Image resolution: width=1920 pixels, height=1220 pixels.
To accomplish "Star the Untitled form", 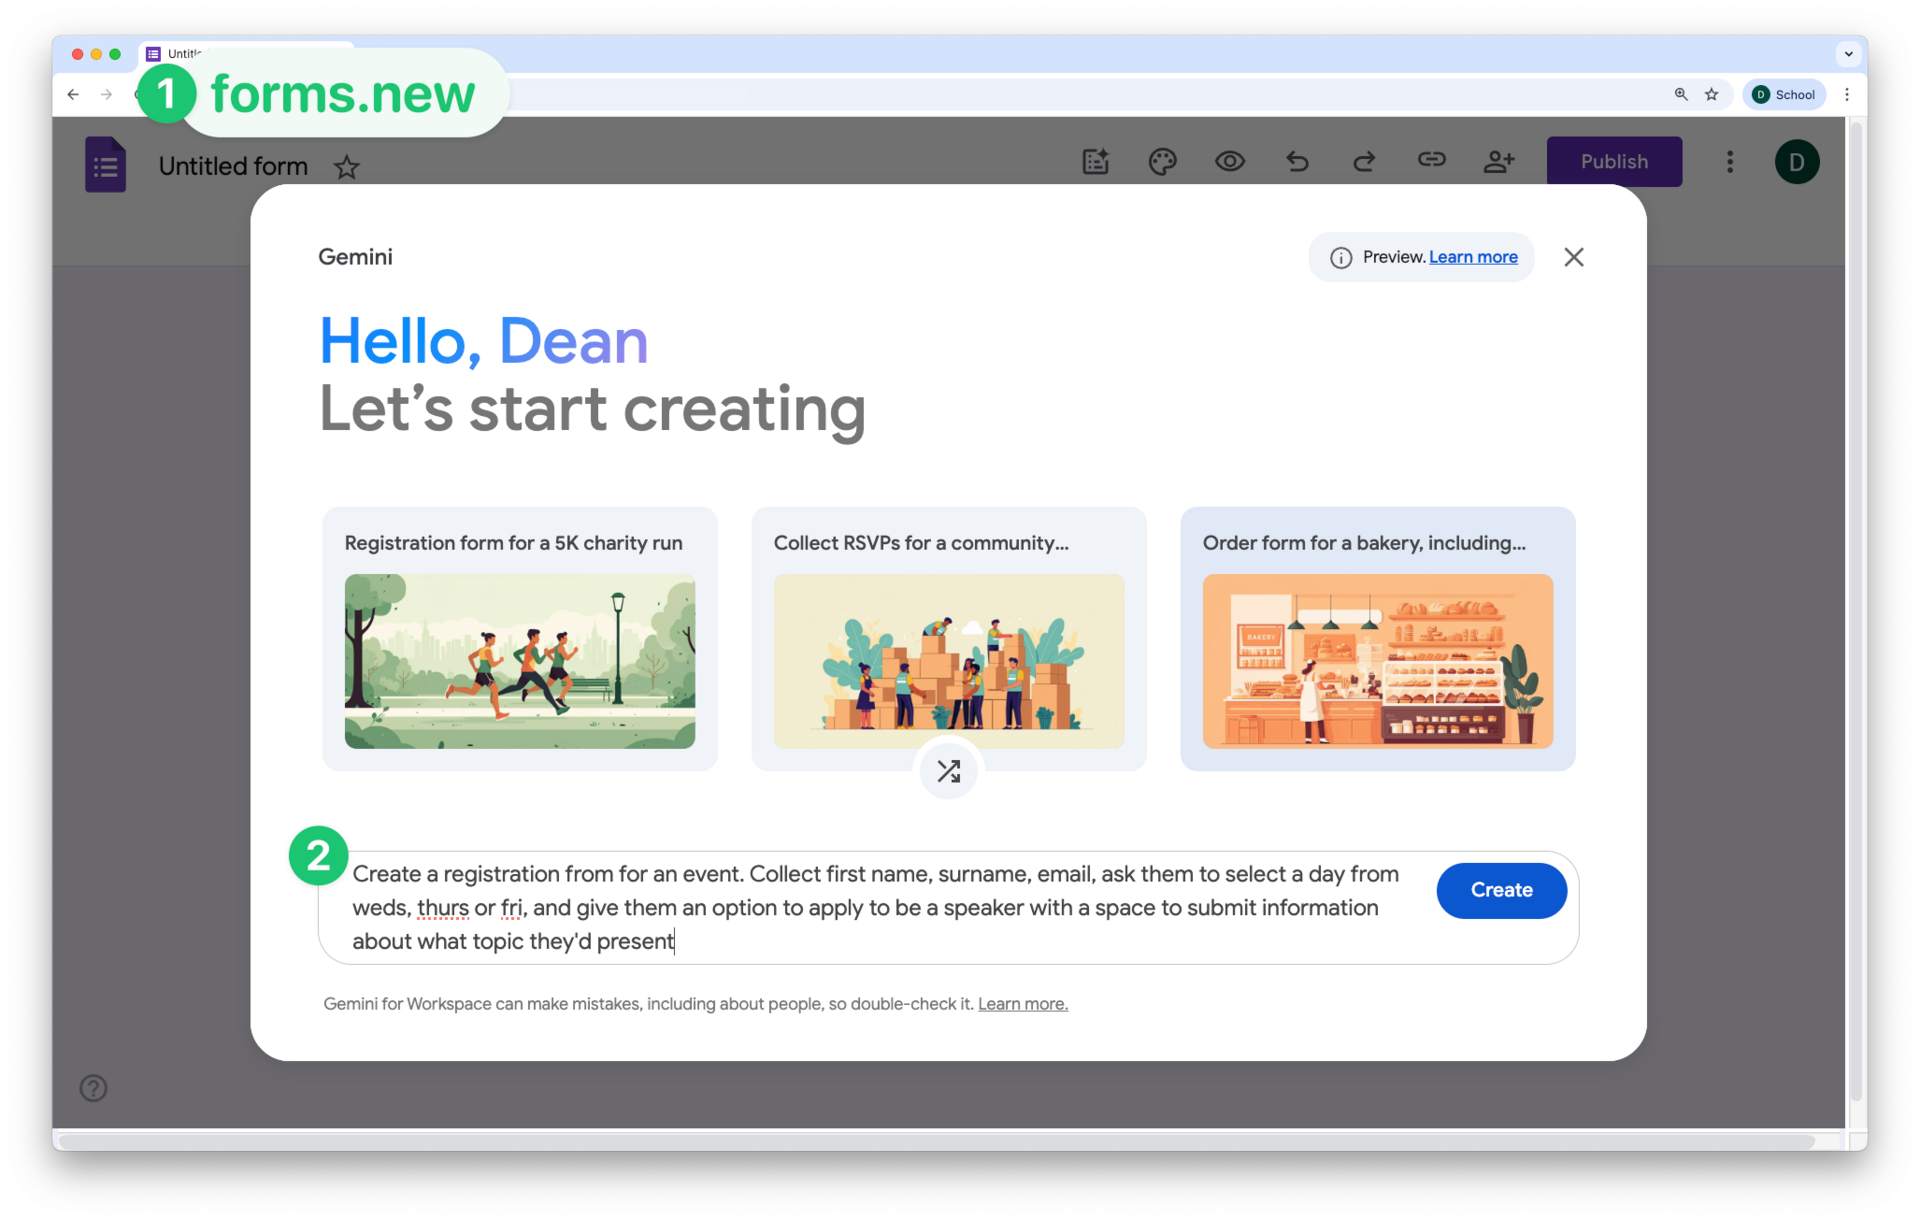I will 346,167.
